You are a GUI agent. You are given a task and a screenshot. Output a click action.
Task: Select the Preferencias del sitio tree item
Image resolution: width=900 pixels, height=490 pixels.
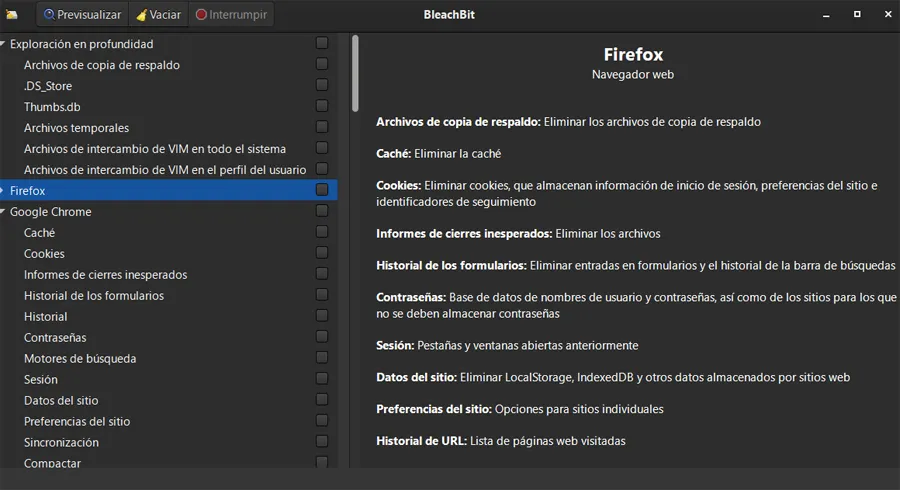point(168,421)
